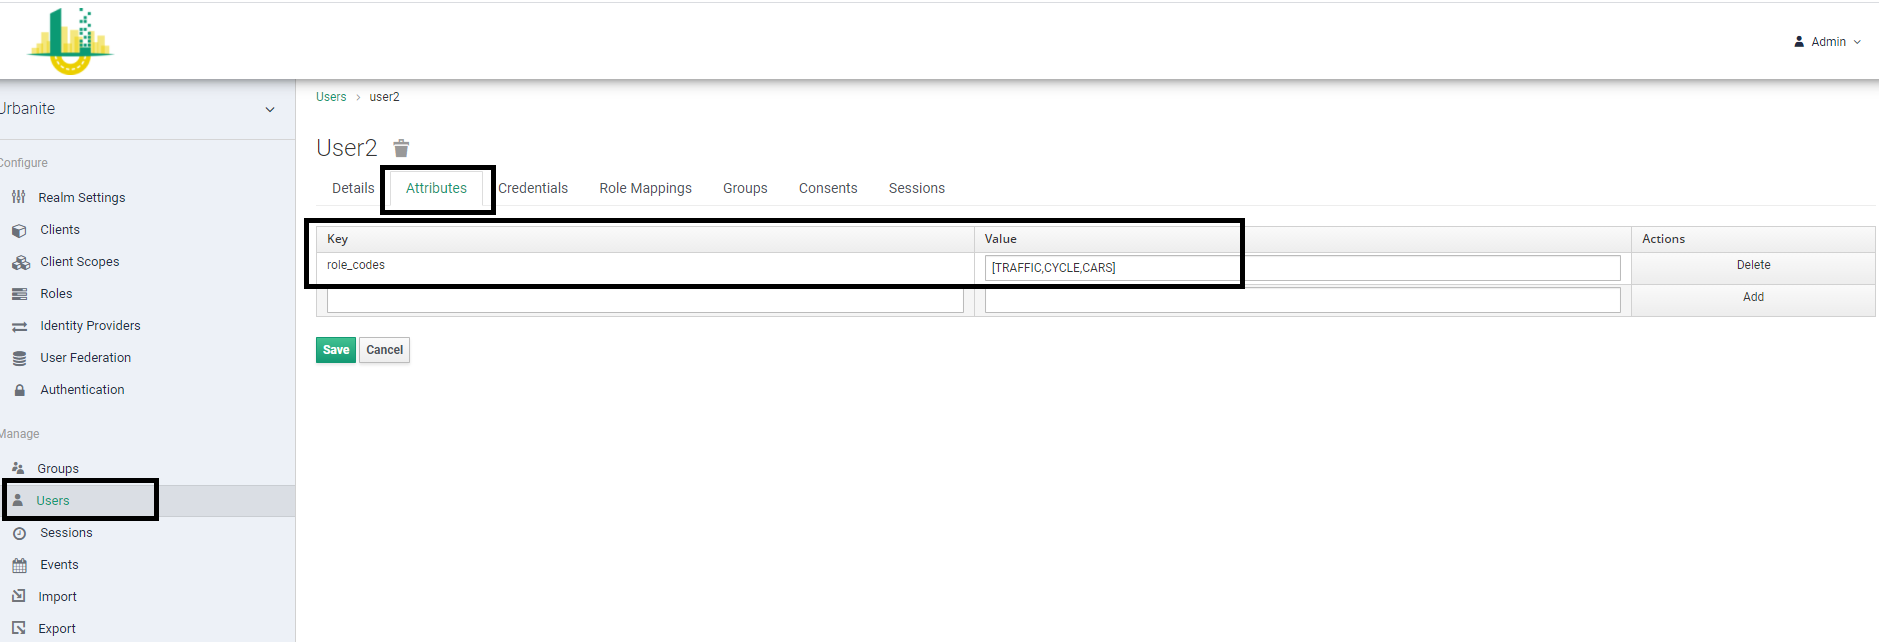The height and width of the screenshot is (642, 1879).
Task: Click Add to add new attribute
Action: 1753,297
